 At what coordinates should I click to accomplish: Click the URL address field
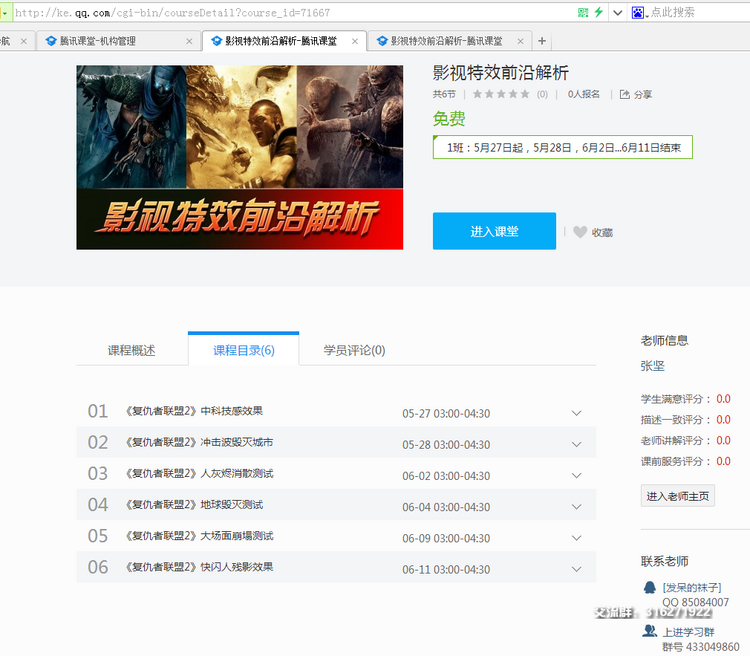point(292,13)
